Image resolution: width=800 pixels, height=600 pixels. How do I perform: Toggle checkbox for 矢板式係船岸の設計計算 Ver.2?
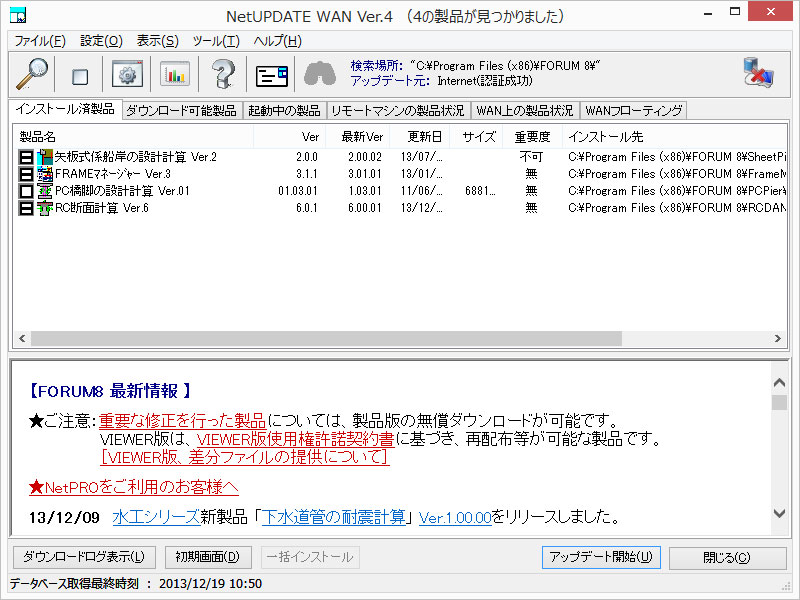coord(26,157)
